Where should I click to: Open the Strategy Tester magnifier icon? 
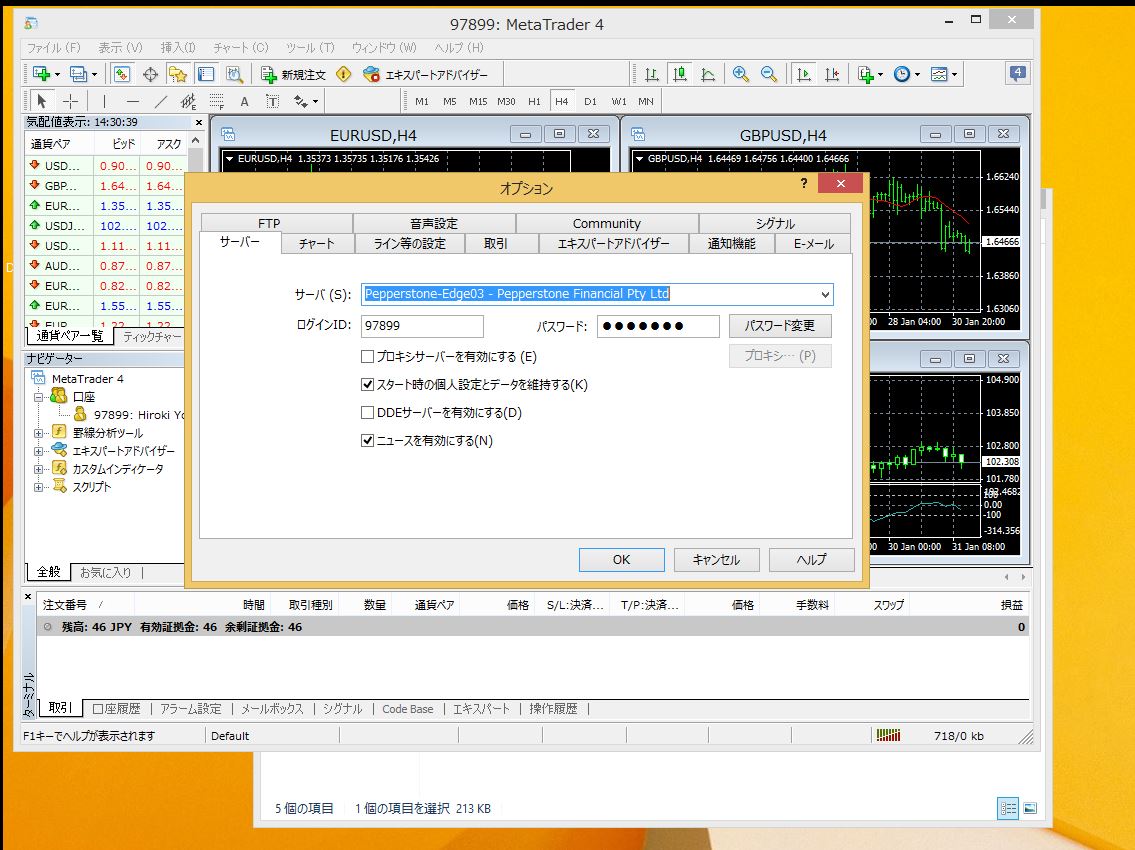pos(234,74)
